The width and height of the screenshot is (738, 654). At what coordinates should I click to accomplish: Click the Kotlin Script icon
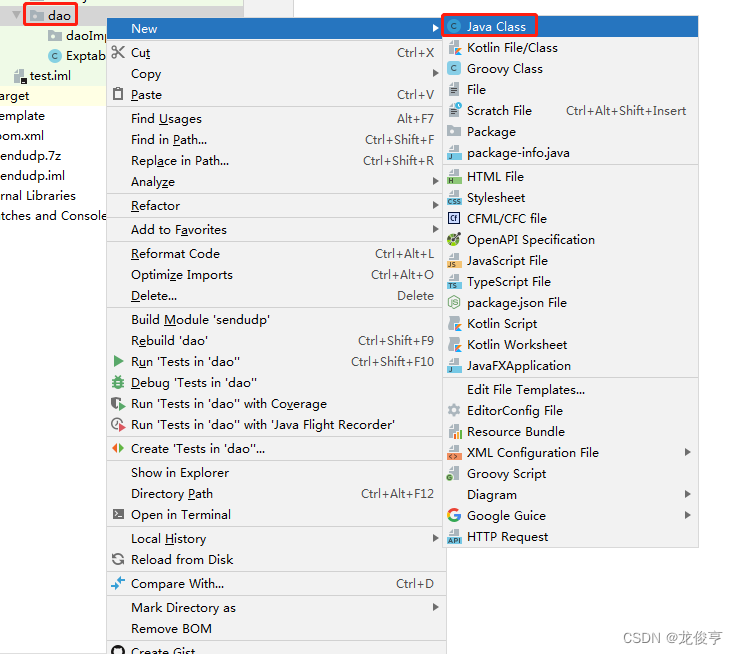click(x=454, y=324)
